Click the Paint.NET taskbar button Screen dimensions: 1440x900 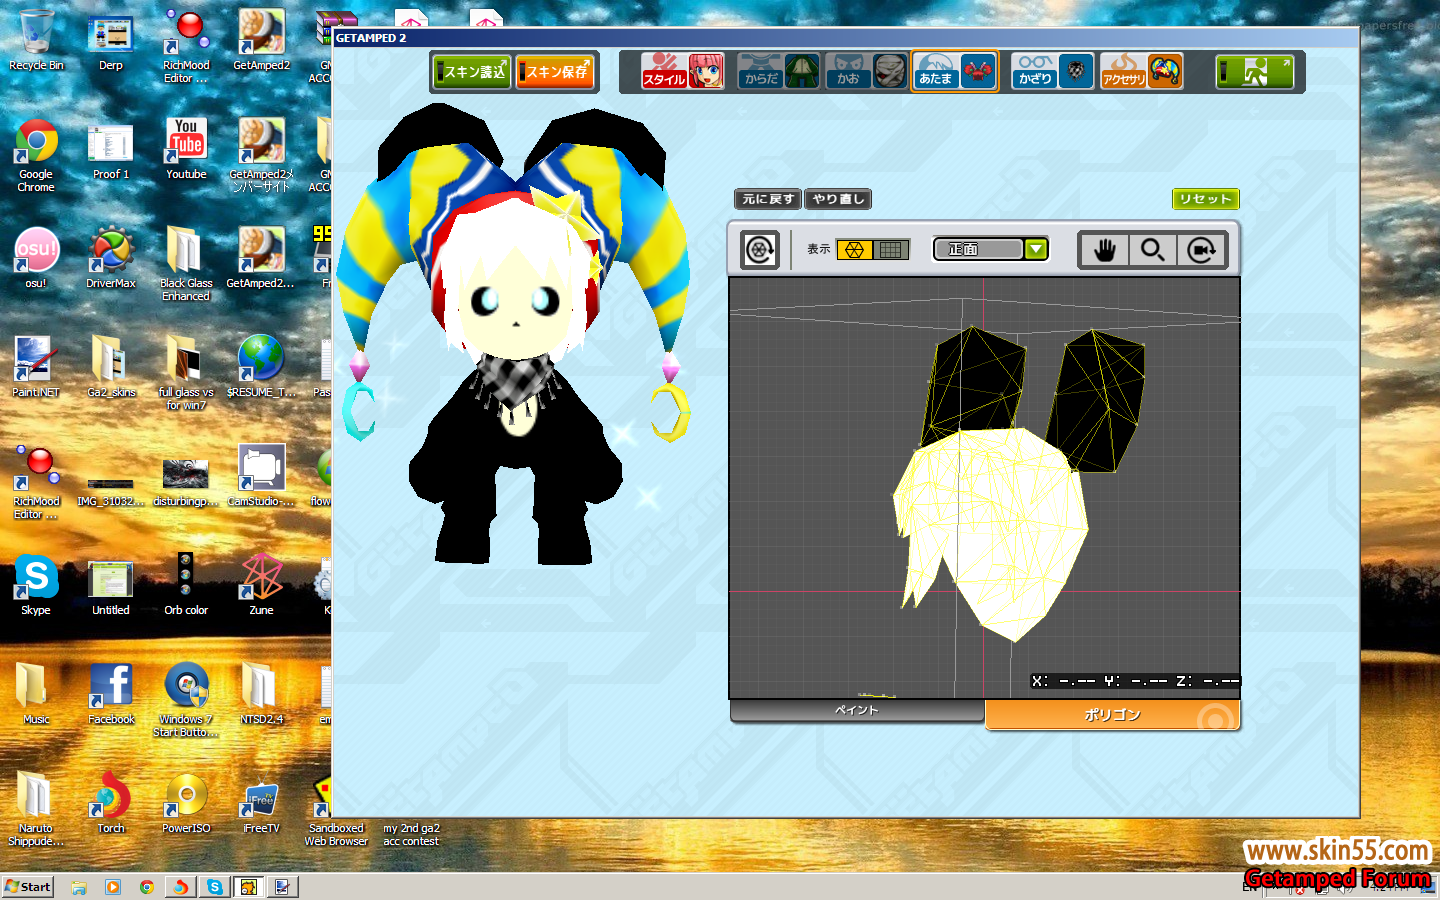[283, 887]
